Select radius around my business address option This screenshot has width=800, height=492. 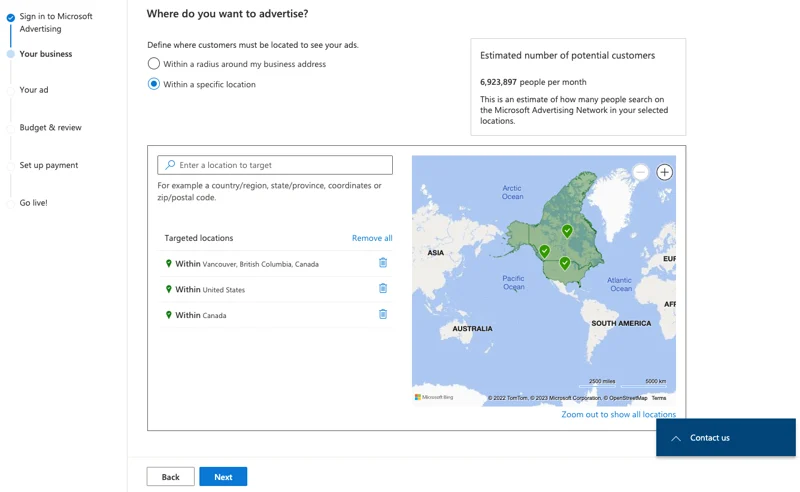[x=154, y=64]
